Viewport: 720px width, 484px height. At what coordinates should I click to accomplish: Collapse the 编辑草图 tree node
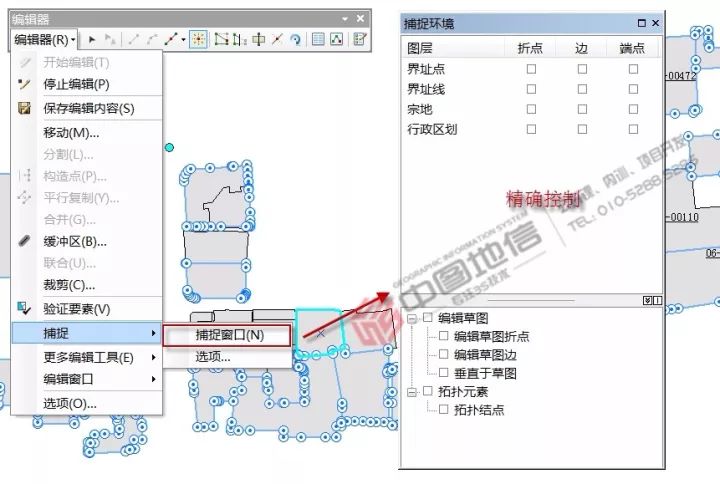click(x=412, y=319)
